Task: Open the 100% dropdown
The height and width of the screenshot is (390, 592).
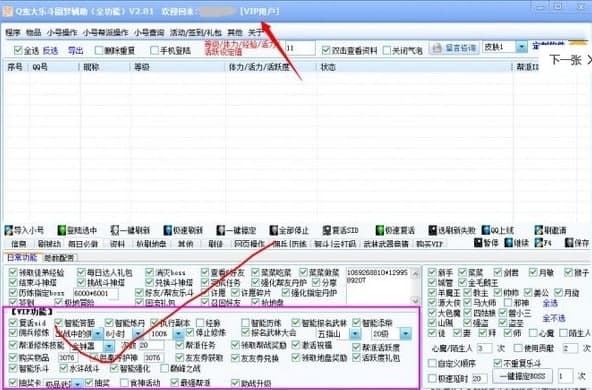Action: [178, 333]
